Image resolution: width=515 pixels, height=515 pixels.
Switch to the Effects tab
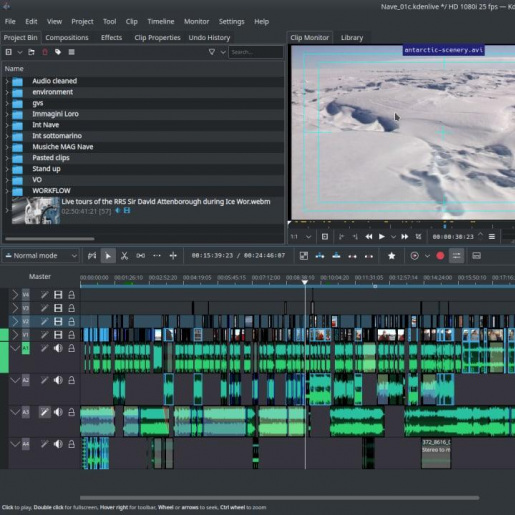(111, 38)
